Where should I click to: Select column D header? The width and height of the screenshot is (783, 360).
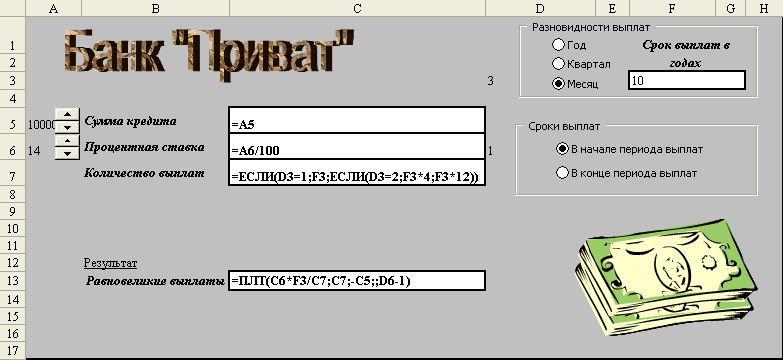tap(540, 8)
